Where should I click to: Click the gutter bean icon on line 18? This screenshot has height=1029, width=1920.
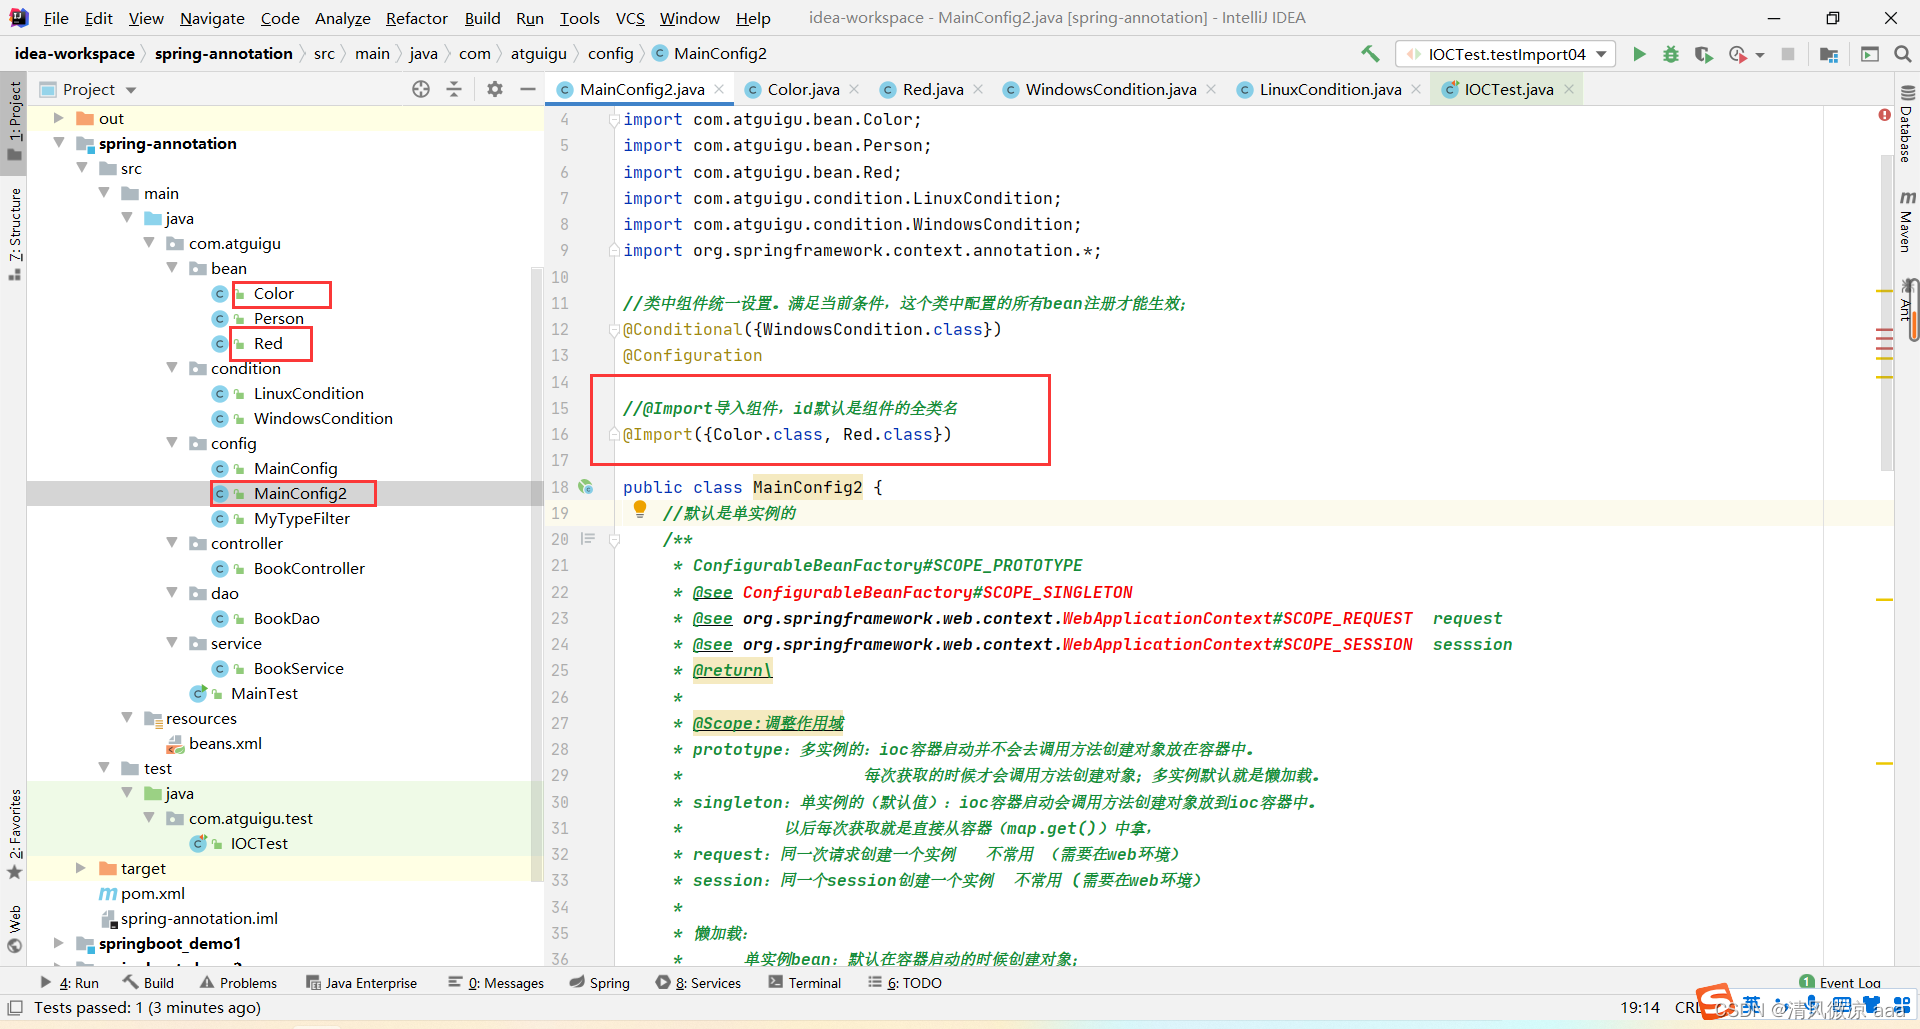coord(586,487)
